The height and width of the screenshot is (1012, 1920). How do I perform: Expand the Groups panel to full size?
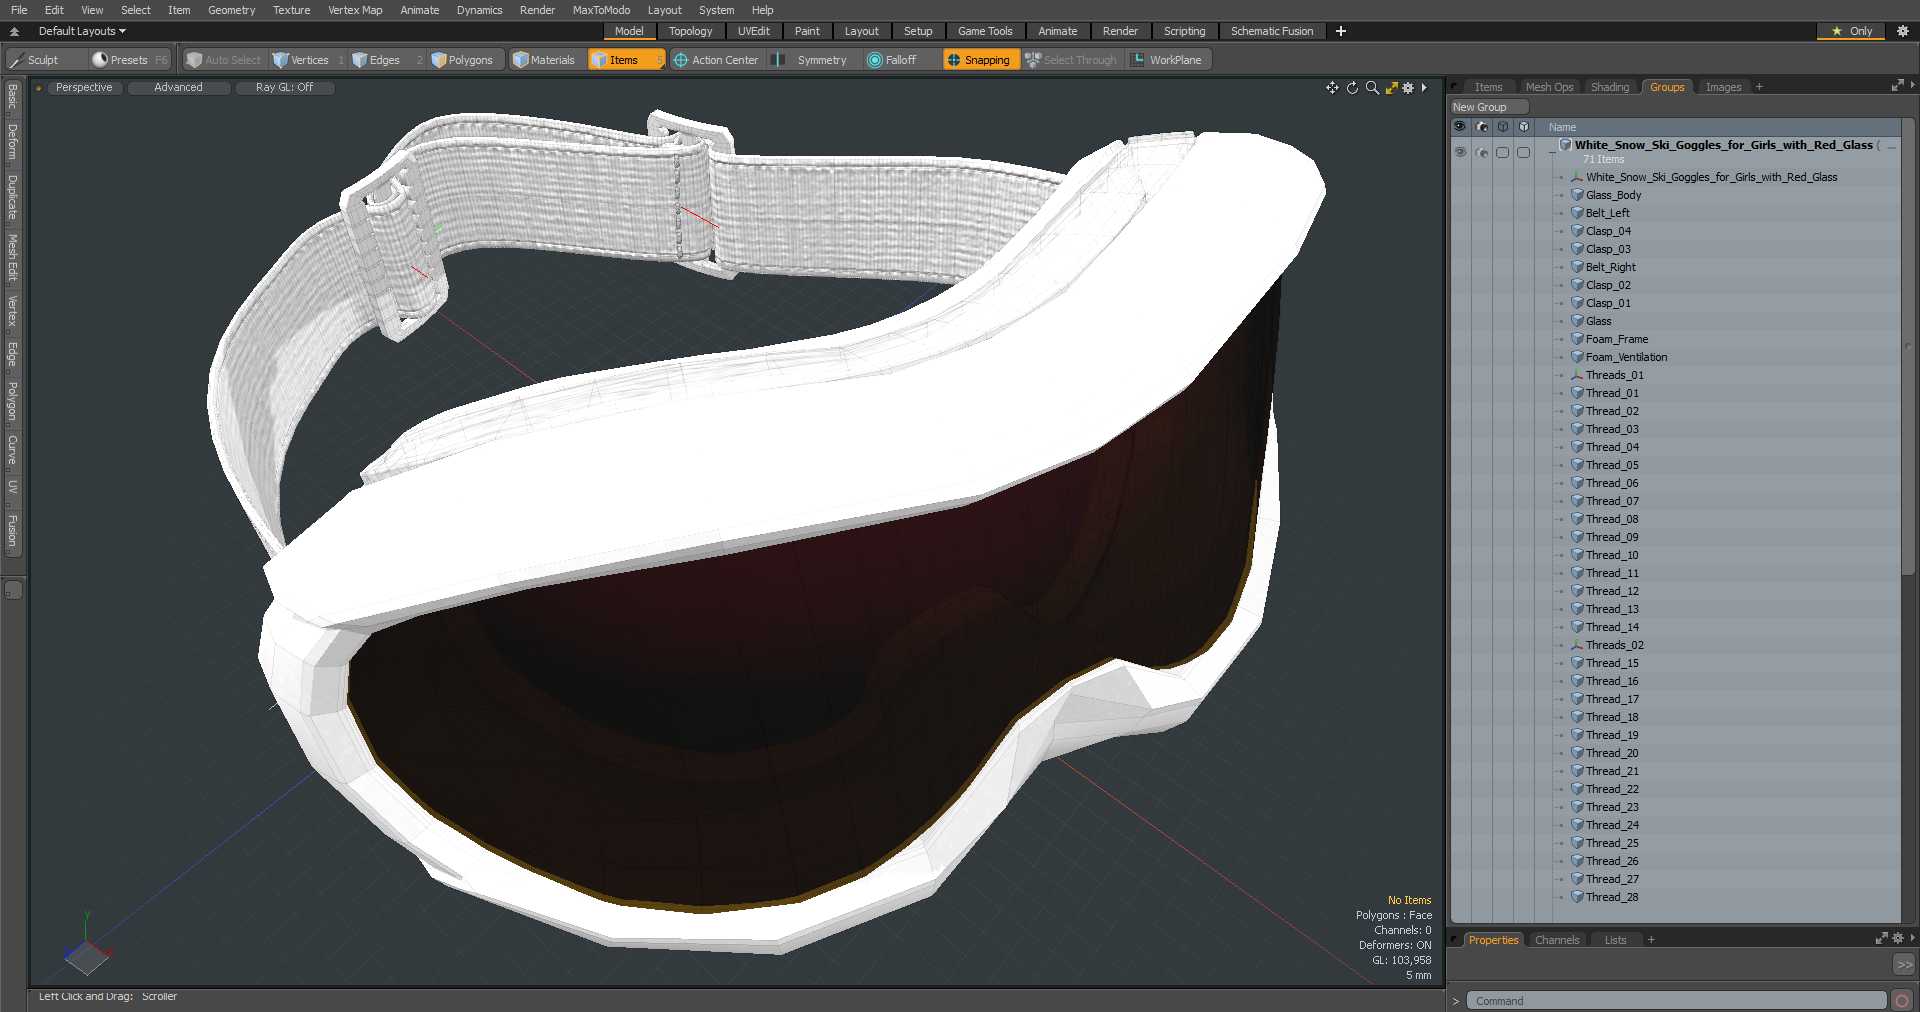tap(1897, 86)
